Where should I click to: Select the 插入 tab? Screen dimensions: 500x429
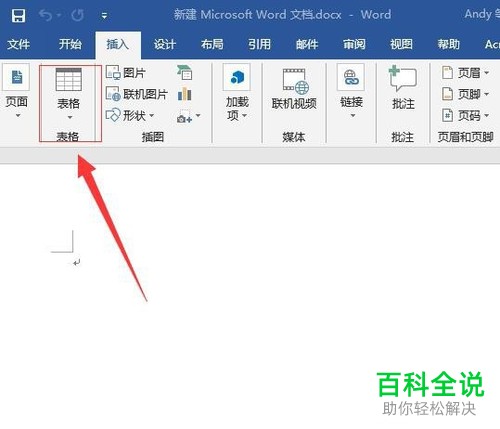coord(118,44)
